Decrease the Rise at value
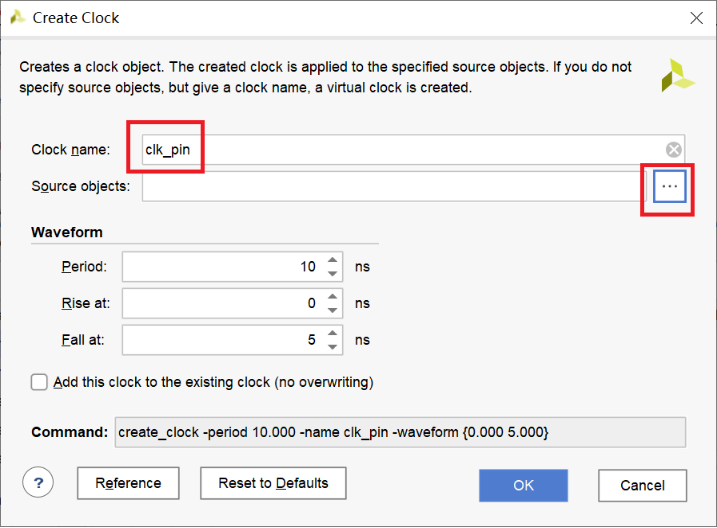 pyautogui.click(x=333, y=310)
